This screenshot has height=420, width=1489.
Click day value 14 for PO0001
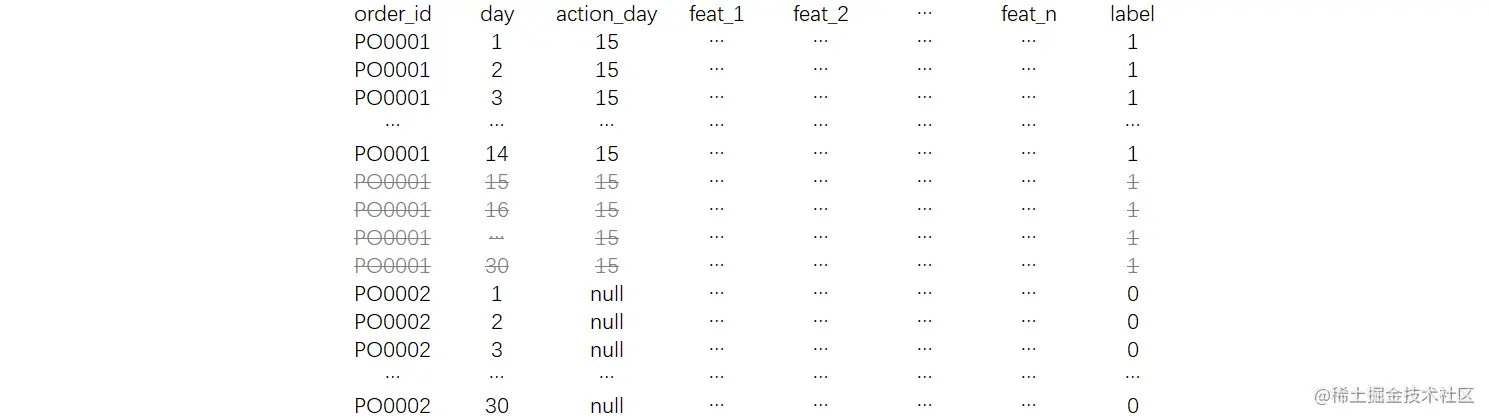coord(497,154)
